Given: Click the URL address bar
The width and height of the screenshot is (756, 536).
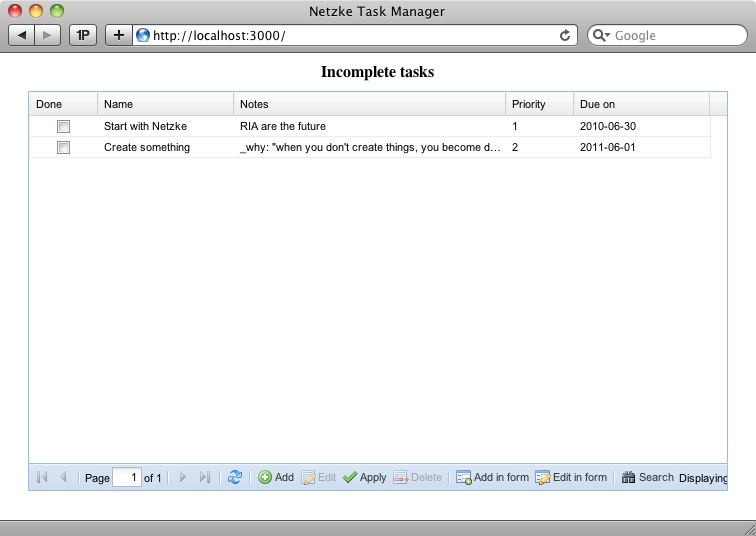Looking at the screenshot, I should [350, 35].
